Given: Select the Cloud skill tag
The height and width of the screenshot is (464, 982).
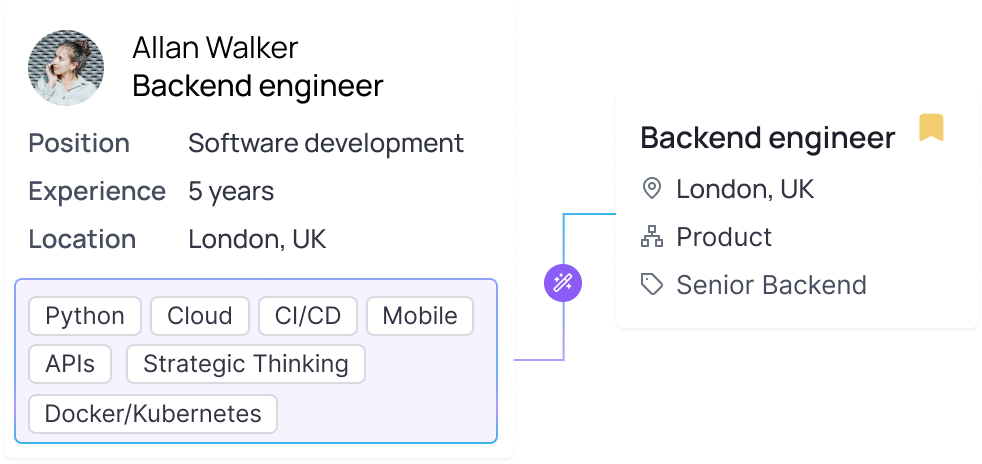Looking at the screenshot, I should [200, 316].
